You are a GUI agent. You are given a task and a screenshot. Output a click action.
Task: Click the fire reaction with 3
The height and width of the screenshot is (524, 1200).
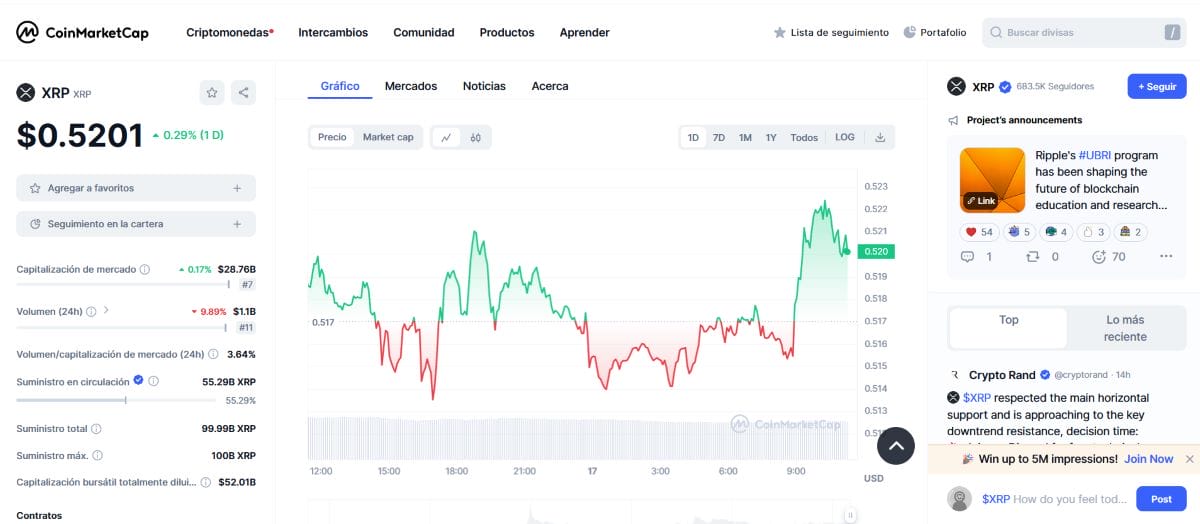tap(1094, 232)
